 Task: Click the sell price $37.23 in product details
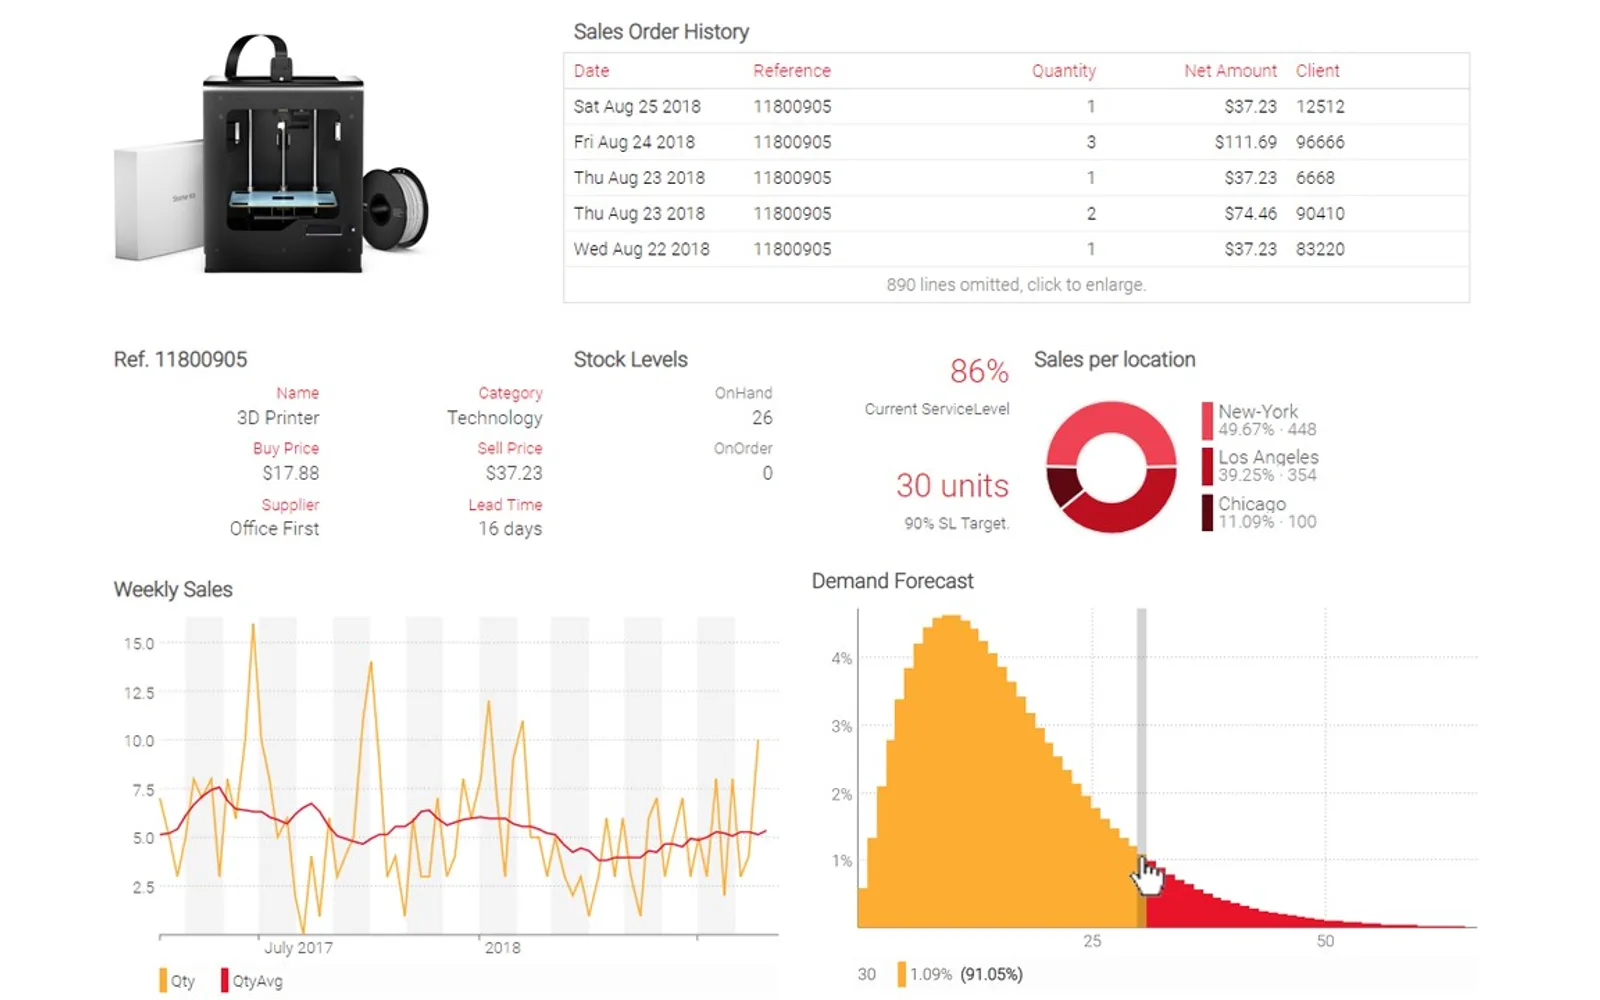pyautogui.click(x=514, y=473)
